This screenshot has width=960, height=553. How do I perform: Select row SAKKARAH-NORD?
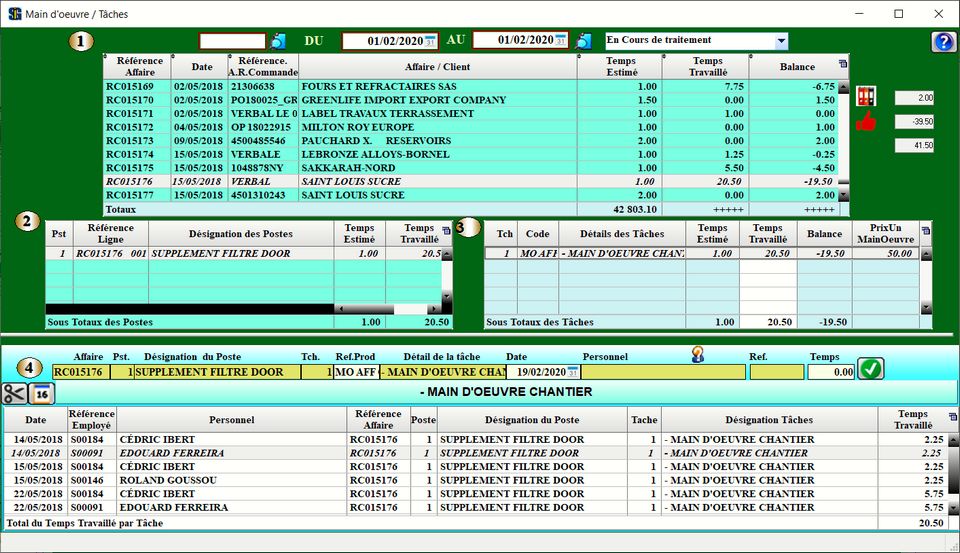click(x=470, y=168)
